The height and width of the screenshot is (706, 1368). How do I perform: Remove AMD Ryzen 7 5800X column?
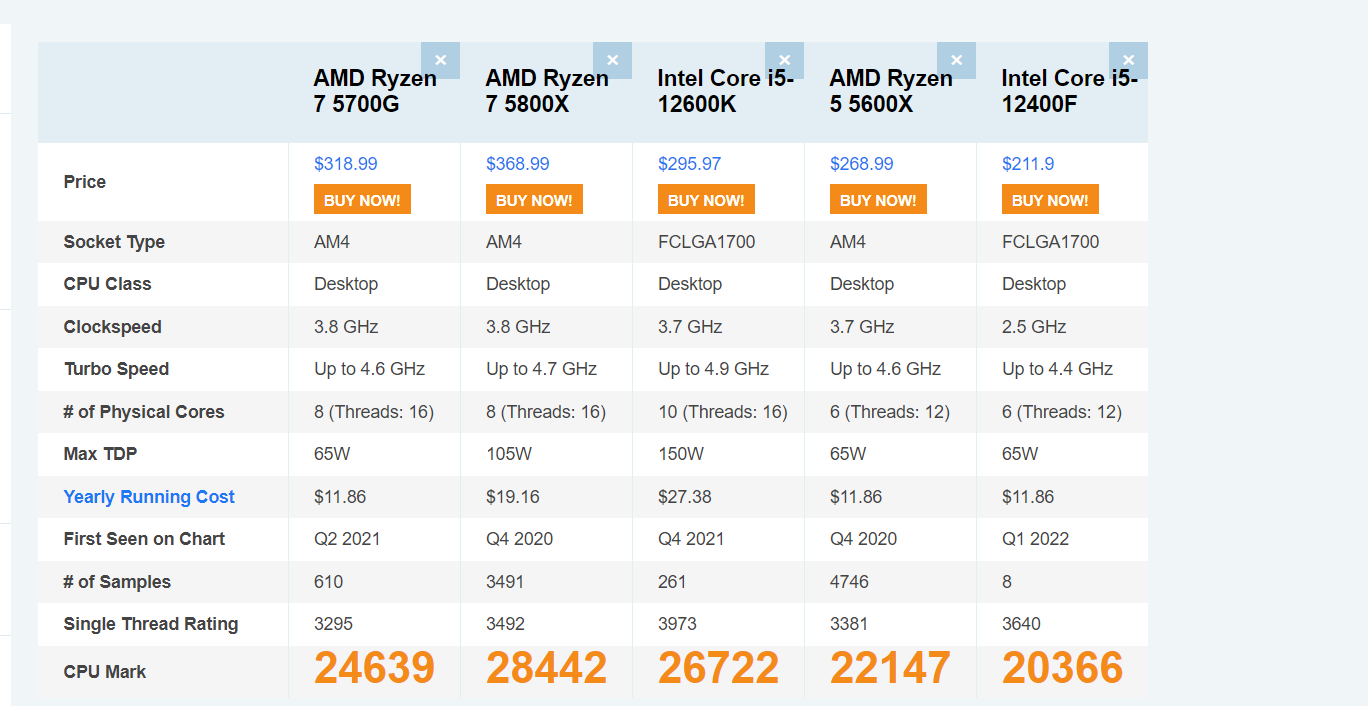(613, 60)
